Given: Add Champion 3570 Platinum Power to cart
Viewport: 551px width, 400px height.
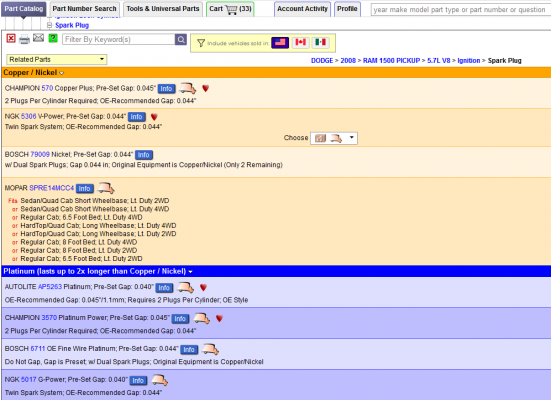Looking at the screenshot, I should click(202, 318).
